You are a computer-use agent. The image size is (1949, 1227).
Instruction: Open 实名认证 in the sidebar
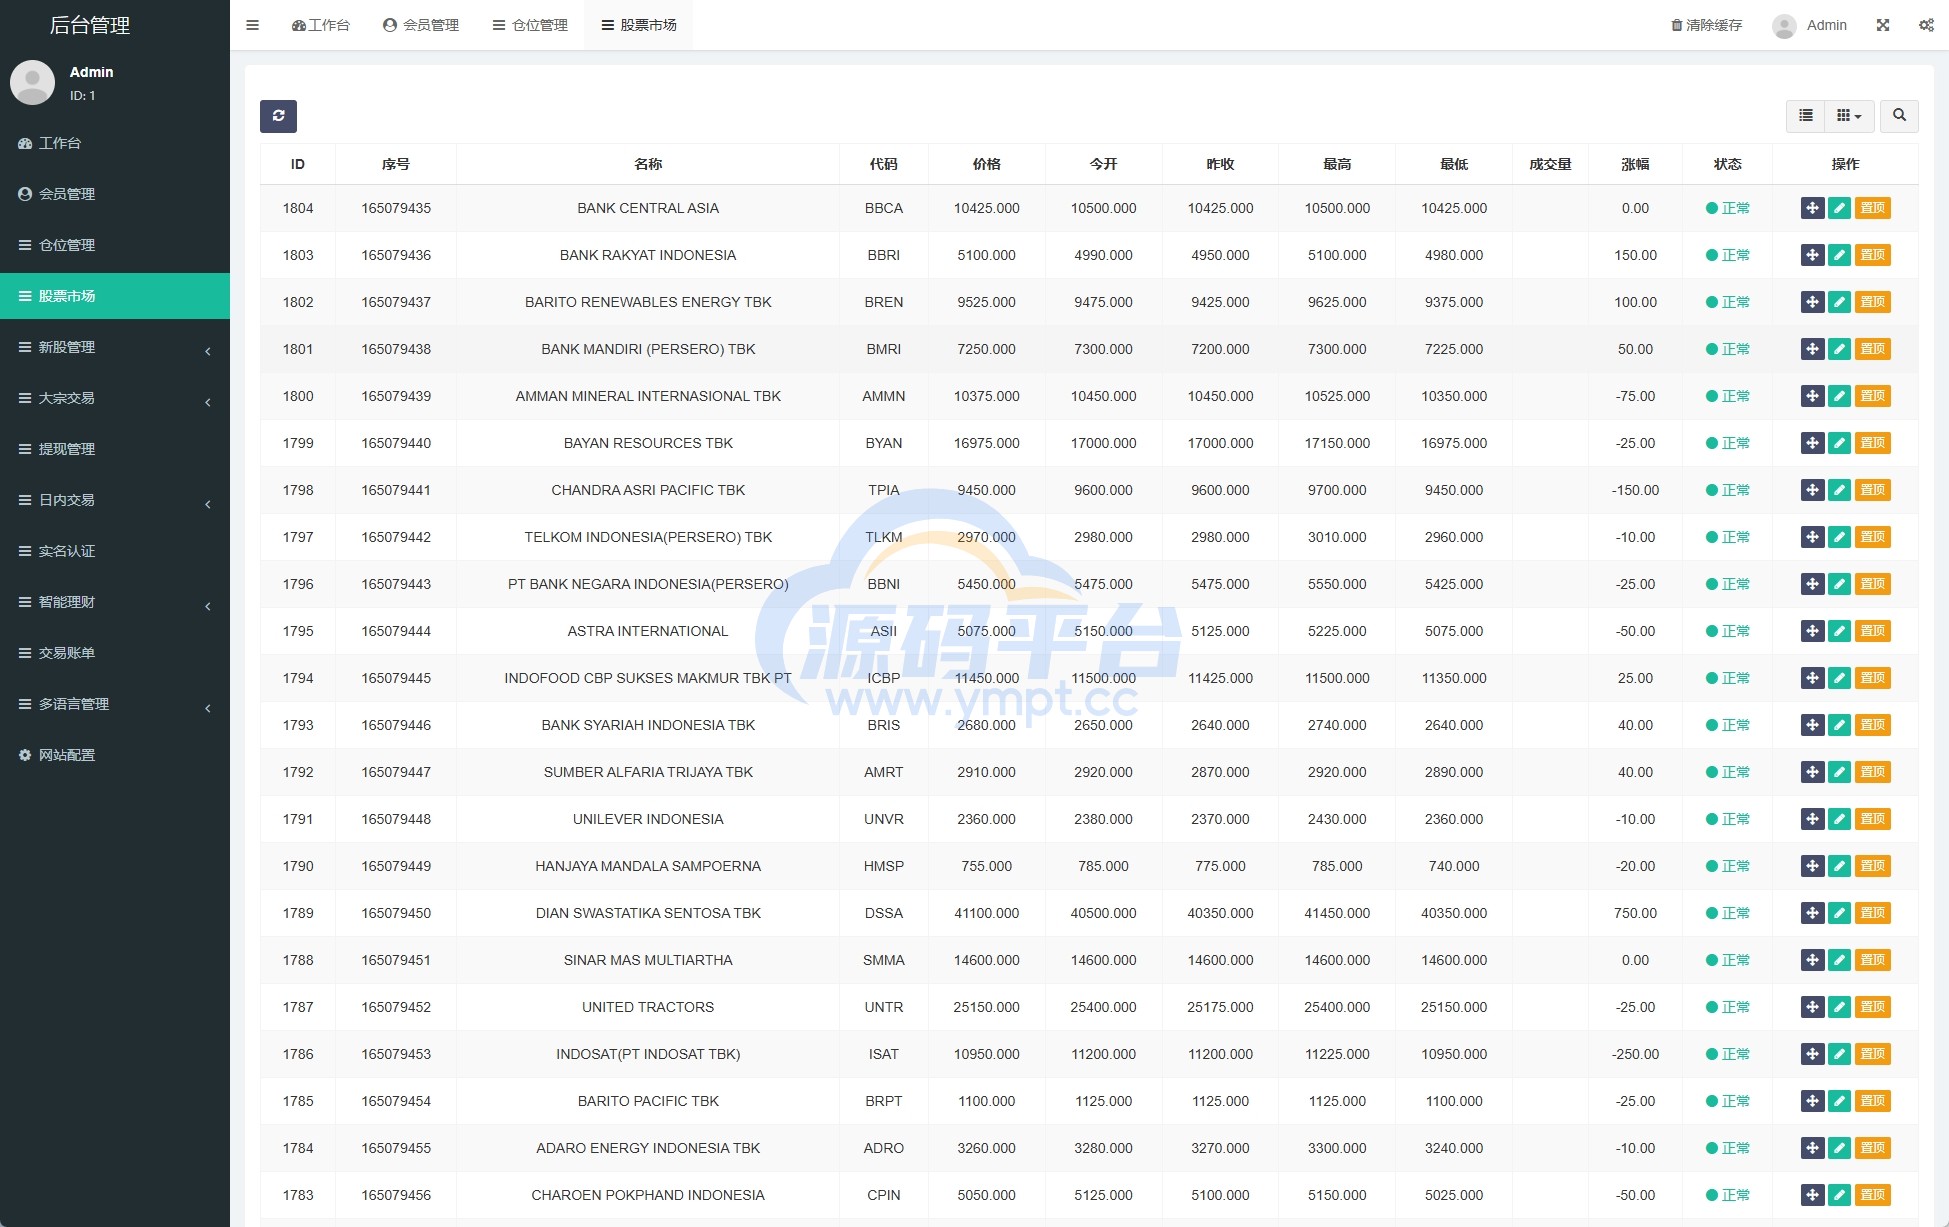tap(115, 551)
